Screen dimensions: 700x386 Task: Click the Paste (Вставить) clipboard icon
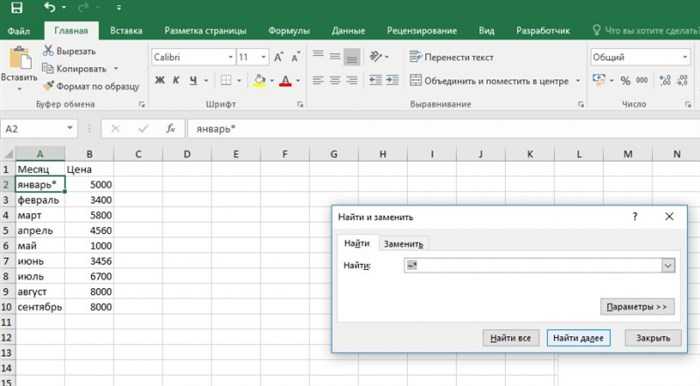tap(19, 58)
